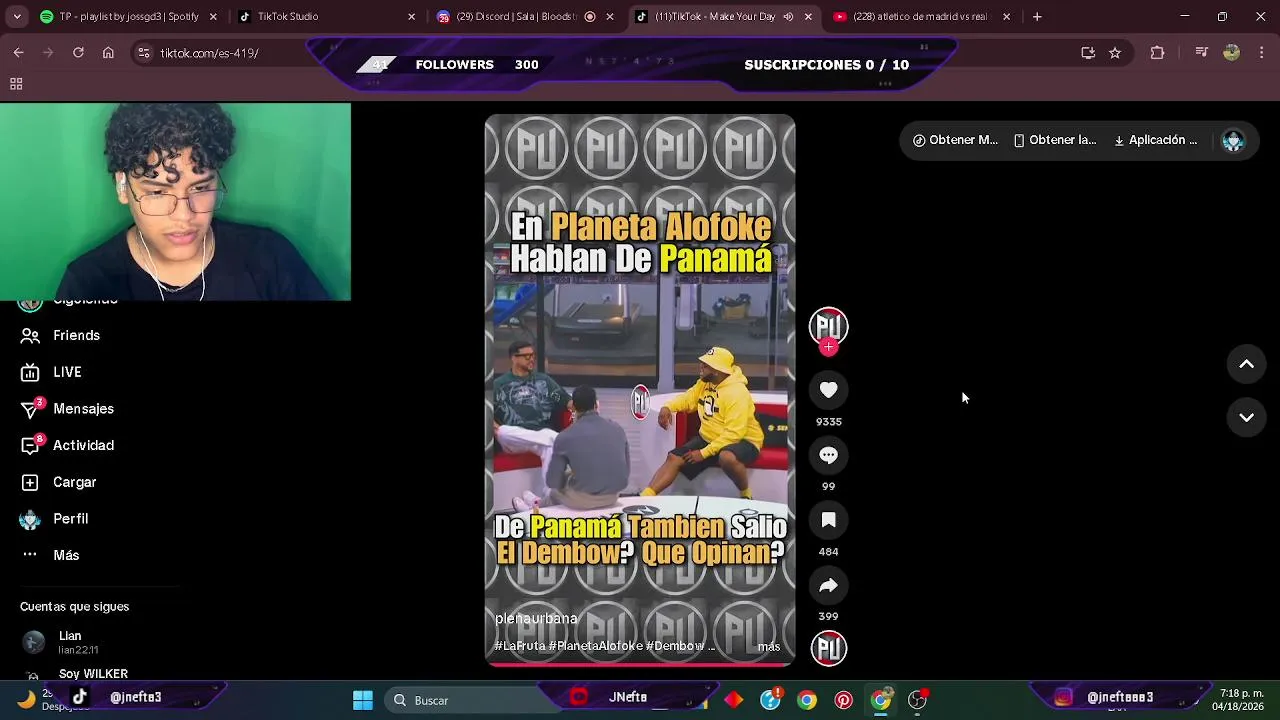Open the apps grid in bookmarks bar
Screen dimensions: 1280x720
tap(16, 84)
